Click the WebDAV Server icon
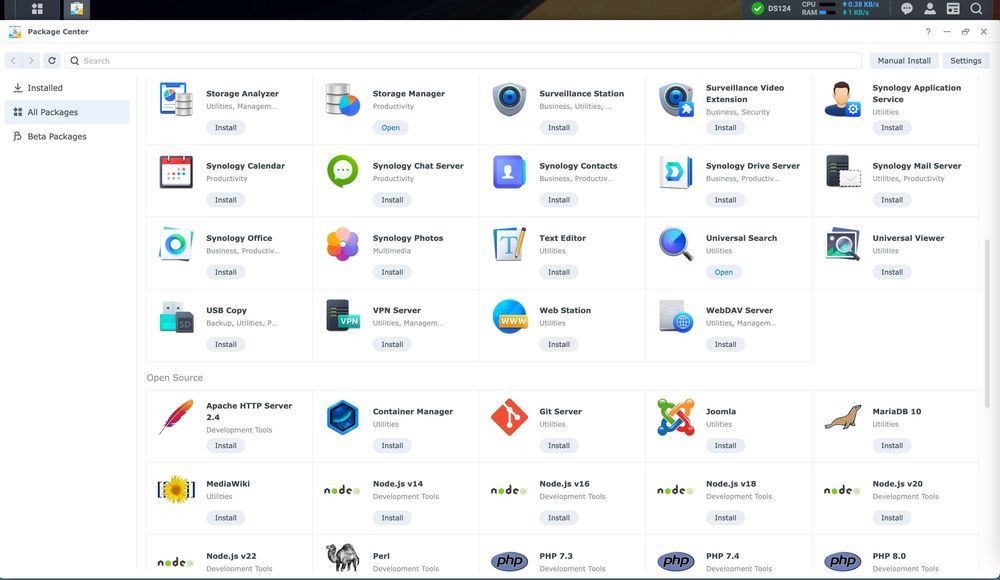The height and width of the screenshot is (580, 1000). (675, 316)
